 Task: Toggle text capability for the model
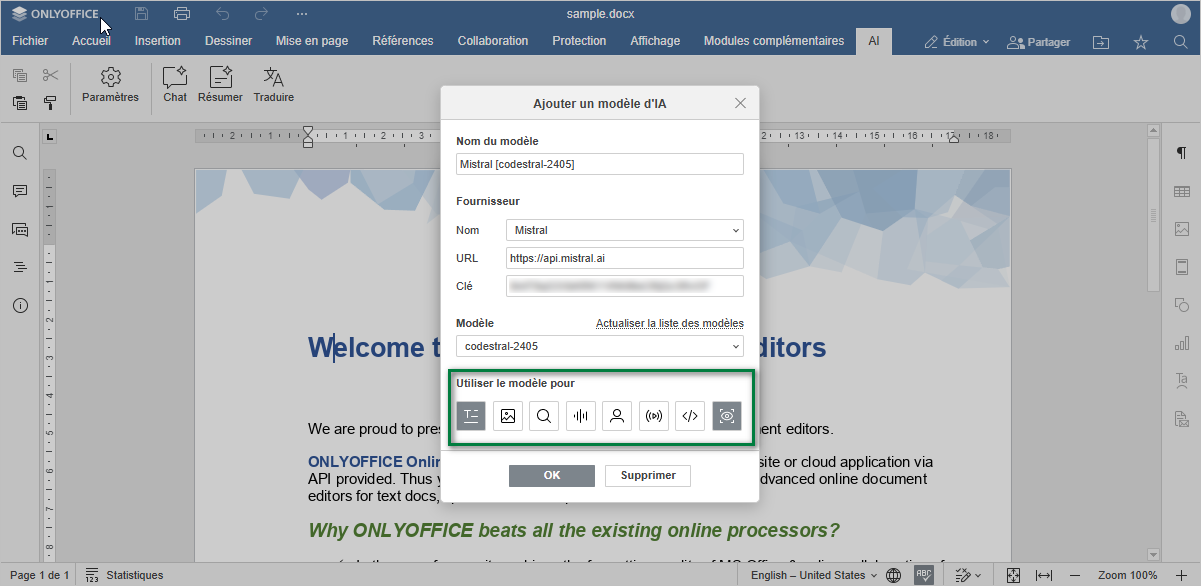(x=471, y=416)
